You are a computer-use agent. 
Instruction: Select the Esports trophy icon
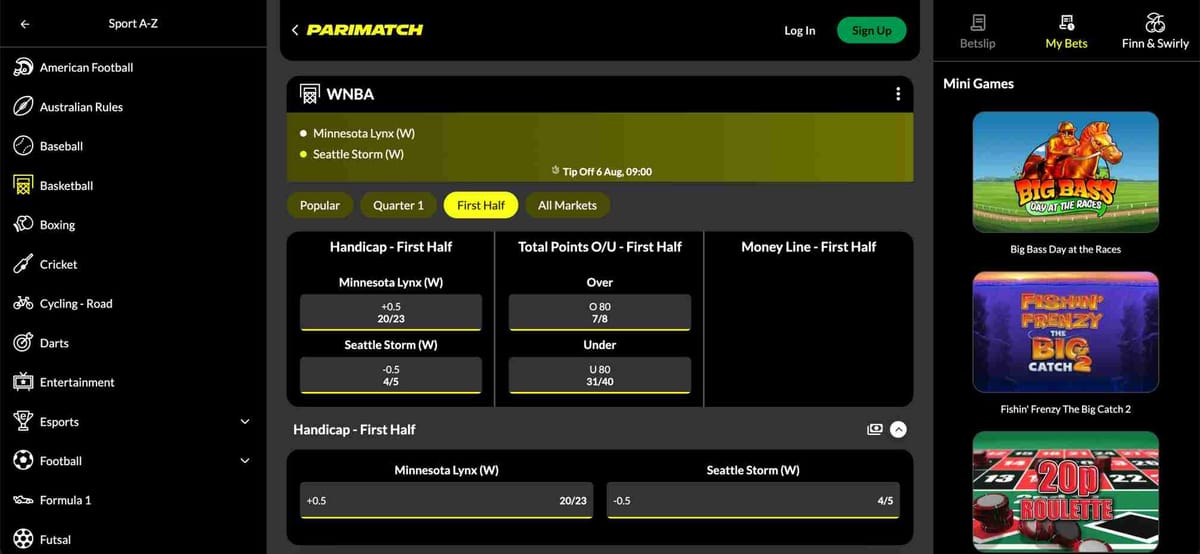point(23,421)
